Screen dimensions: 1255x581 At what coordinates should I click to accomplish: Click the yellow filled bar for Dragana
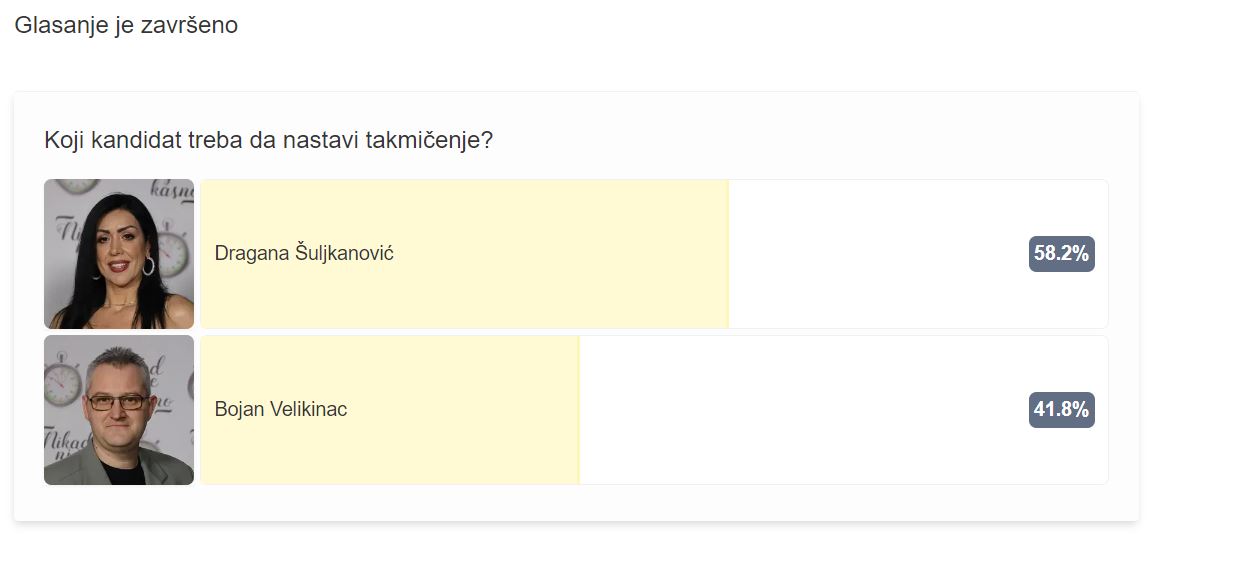pyautogui.click(x=465, y=254)
